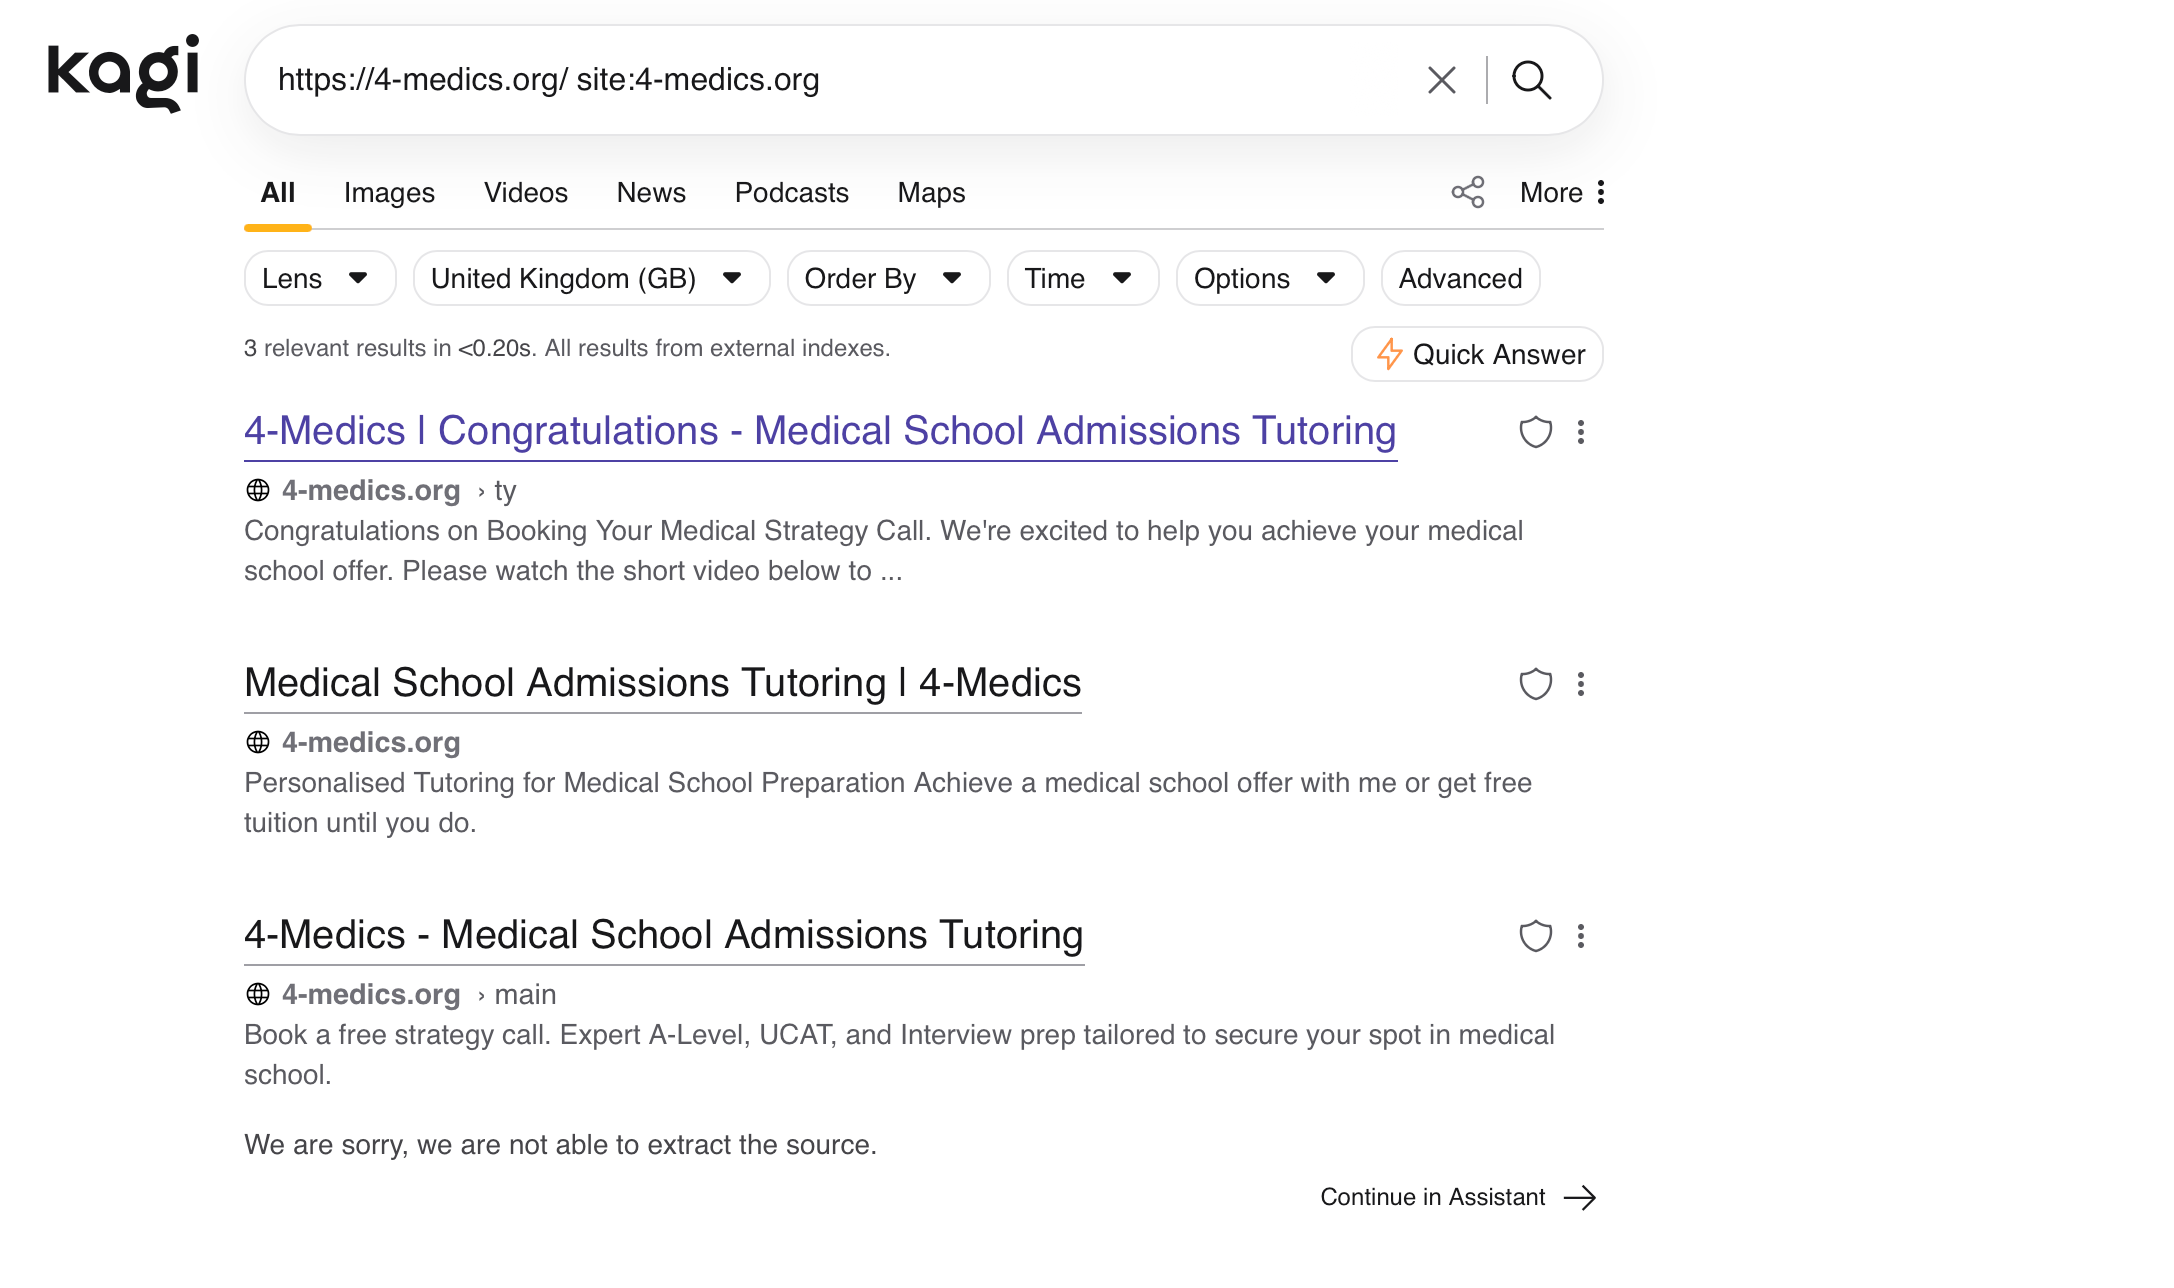Click shield icon for second 4-Medics result

pos(1536,684)
